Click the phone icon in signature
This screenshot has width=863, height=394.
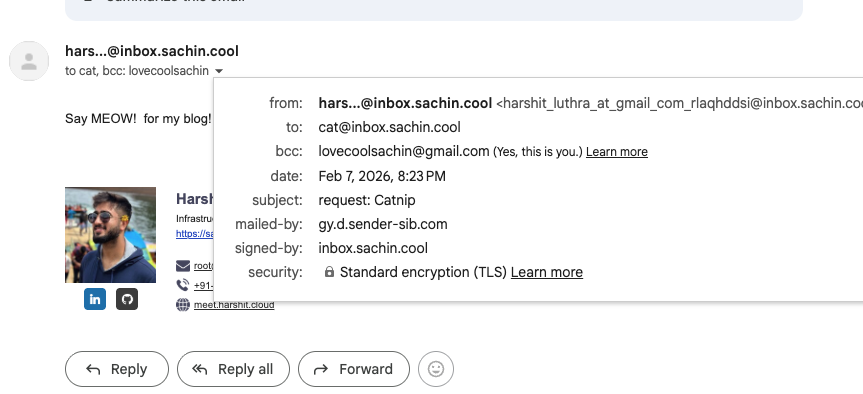pos(183,285)
